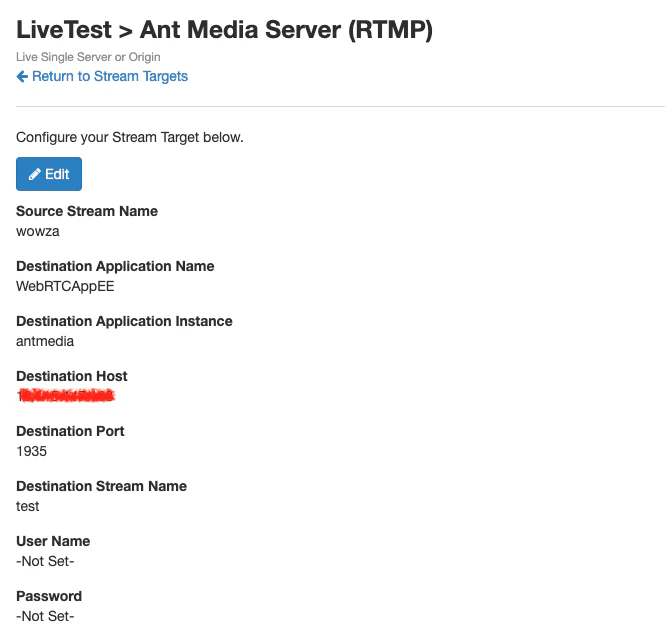Click the 'Destination Stream Name' label
Image resolution: width=665 pixels, height=642 pixels.
coord(101,486)
